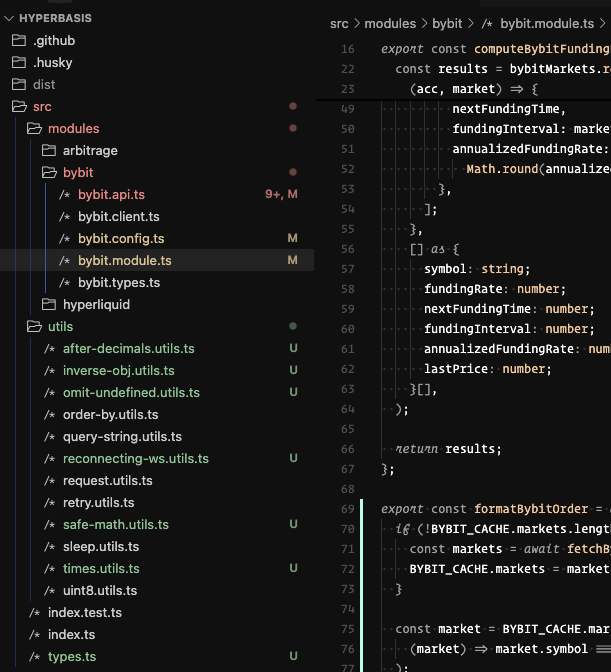Screen dimensions: 611x672
Task: Open times.utils.ts file
Action: click(101, 569)
